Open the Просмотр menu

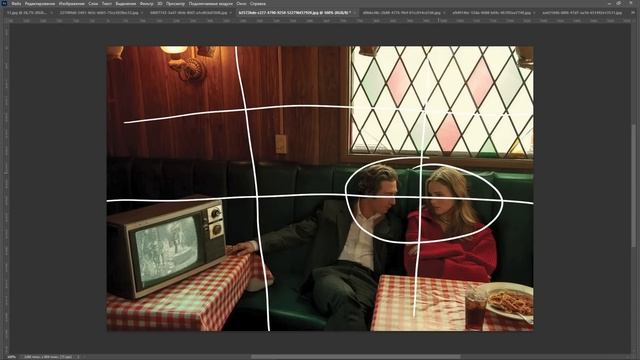point(176,4)
